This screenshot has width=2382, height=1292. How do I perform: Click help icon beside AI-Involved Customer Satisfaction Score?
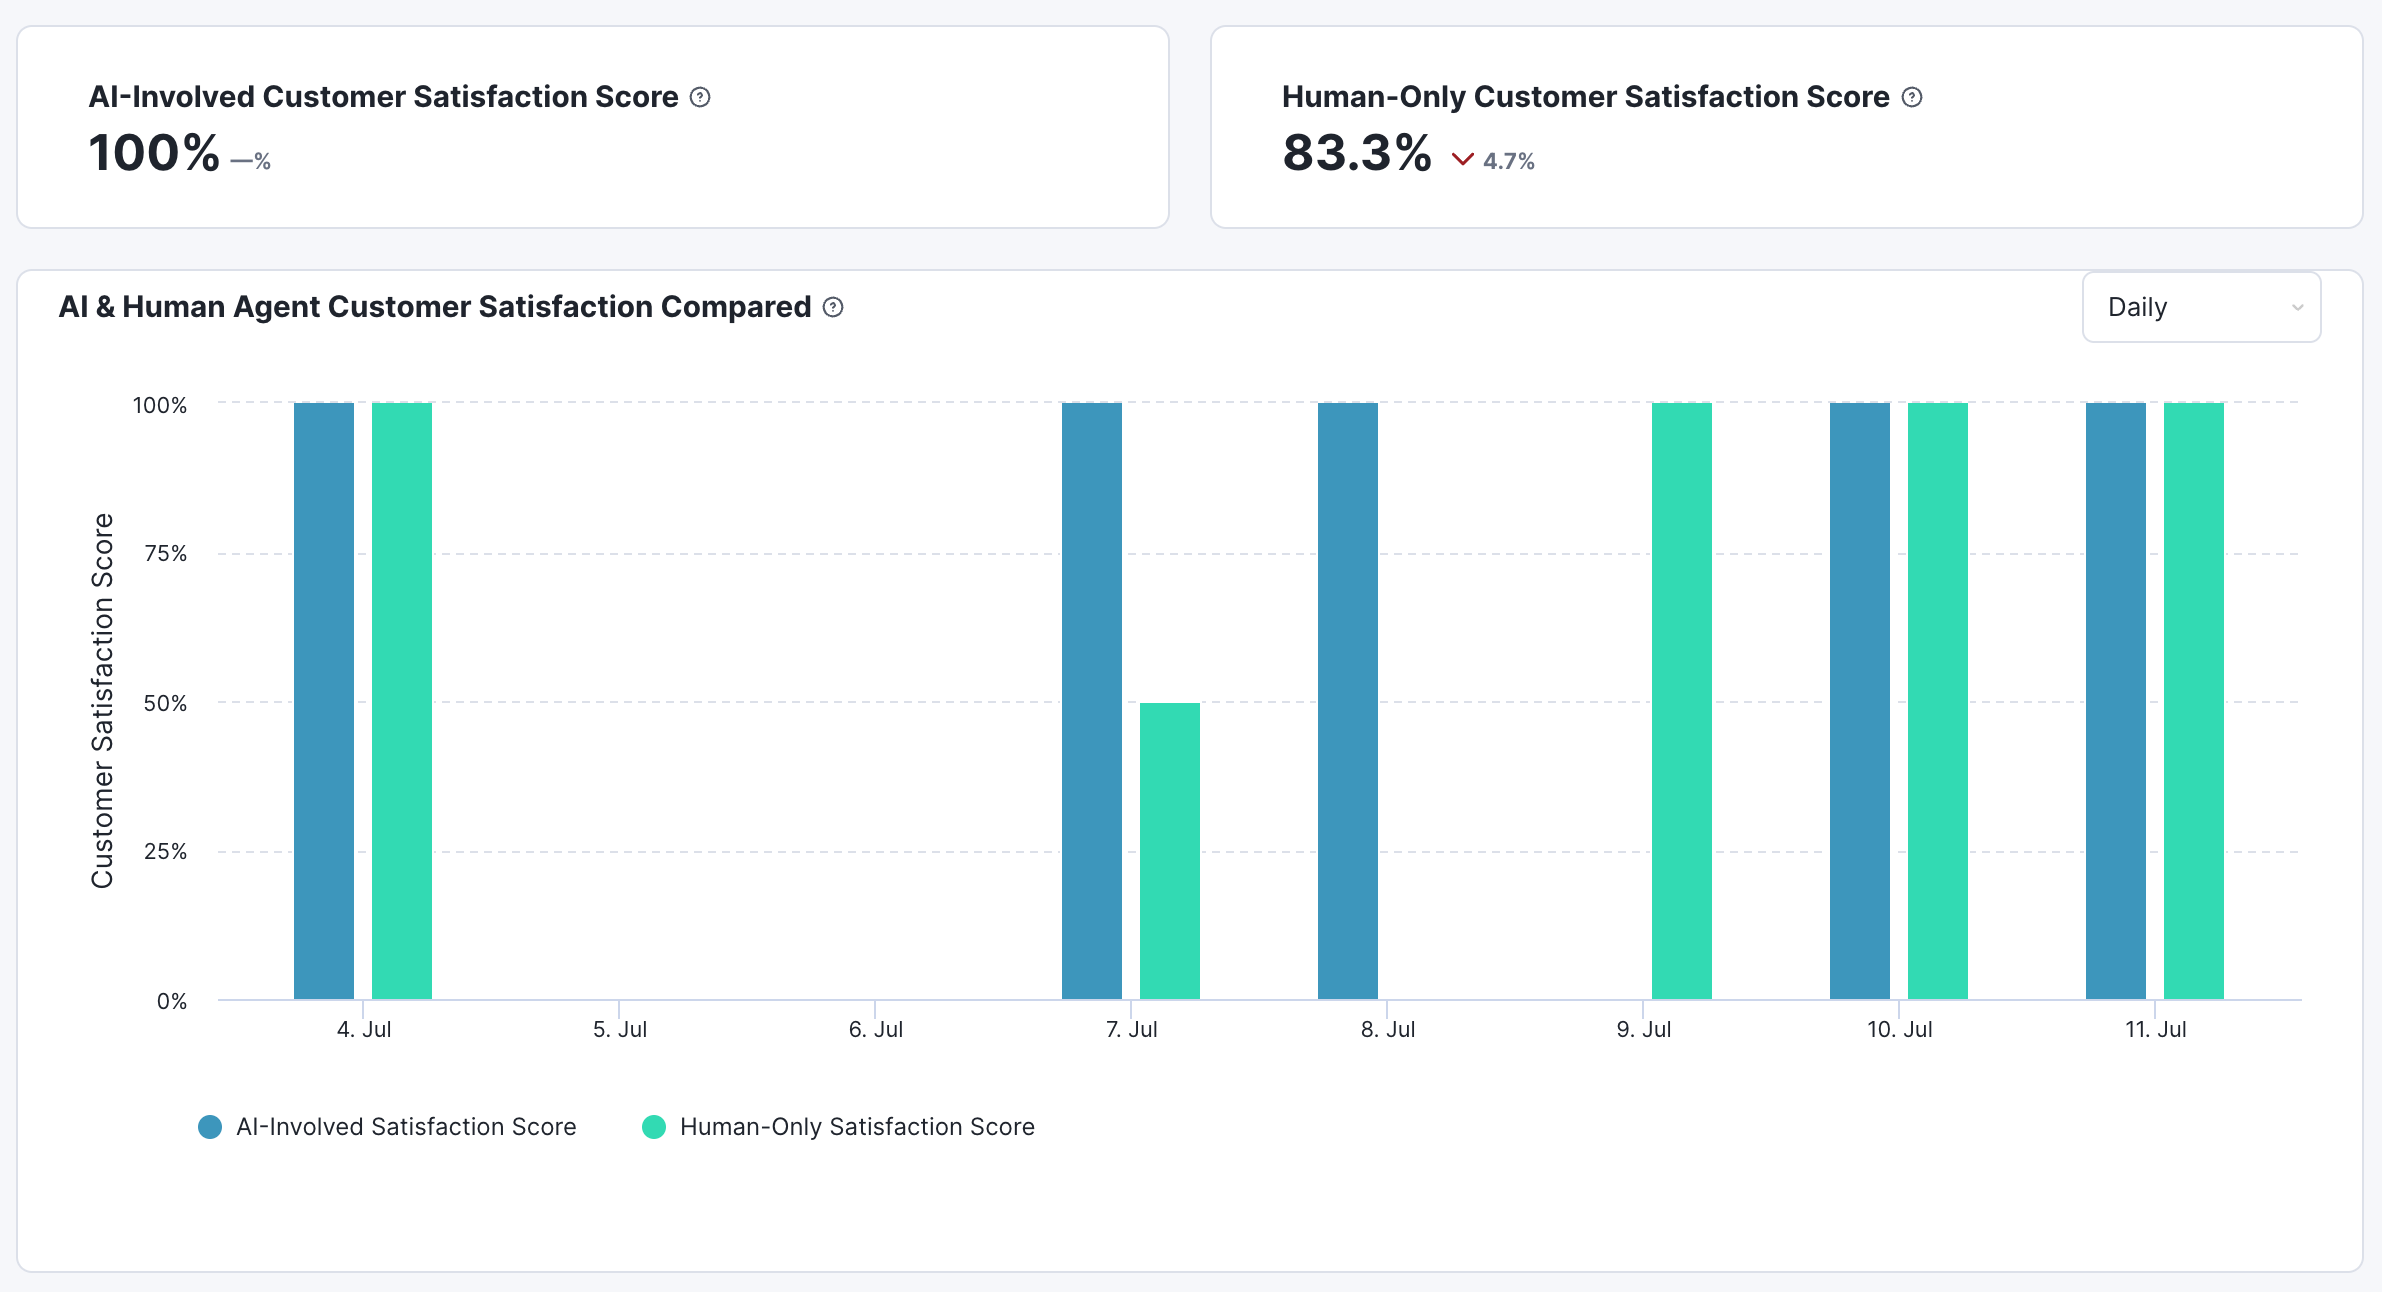700,97
